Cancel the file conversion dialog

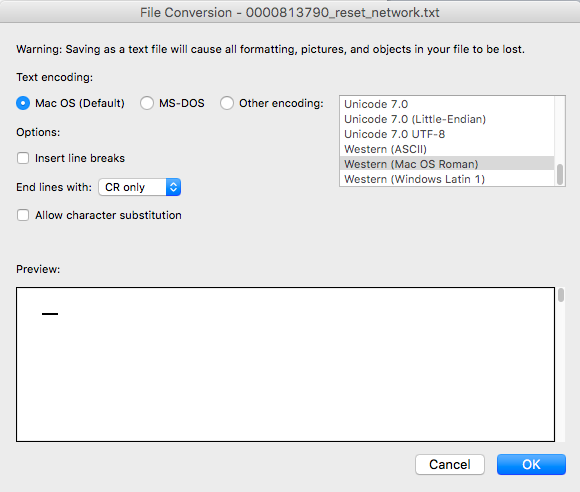[450, 465]
